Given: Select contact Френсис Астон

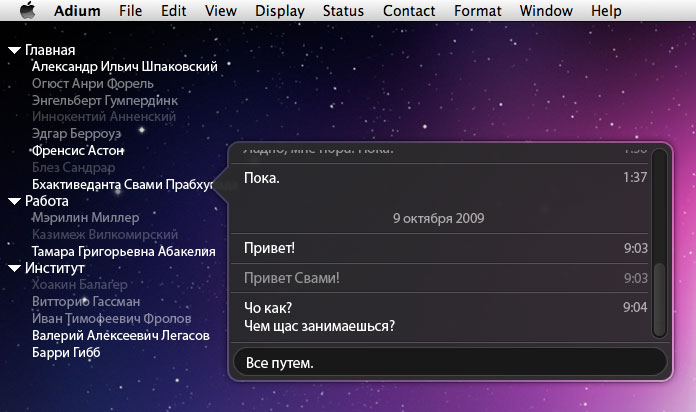Looking at the screenshot, I should click(x=78, y=151).
